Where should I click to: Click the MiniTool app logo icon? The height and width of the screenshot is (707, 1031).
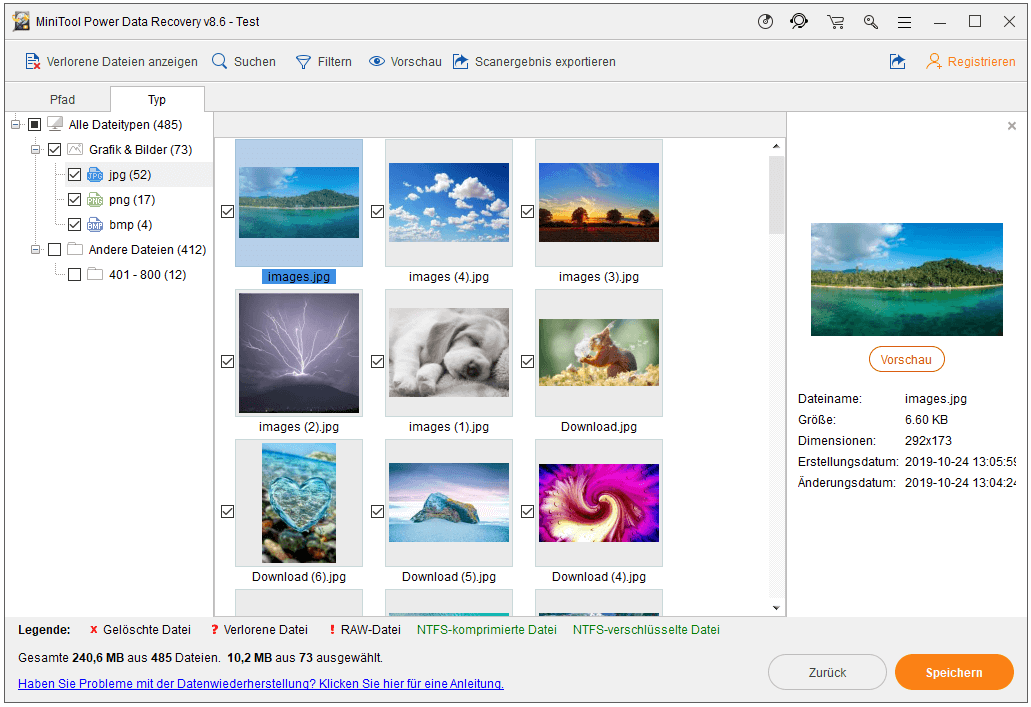[x=21, y=22]
